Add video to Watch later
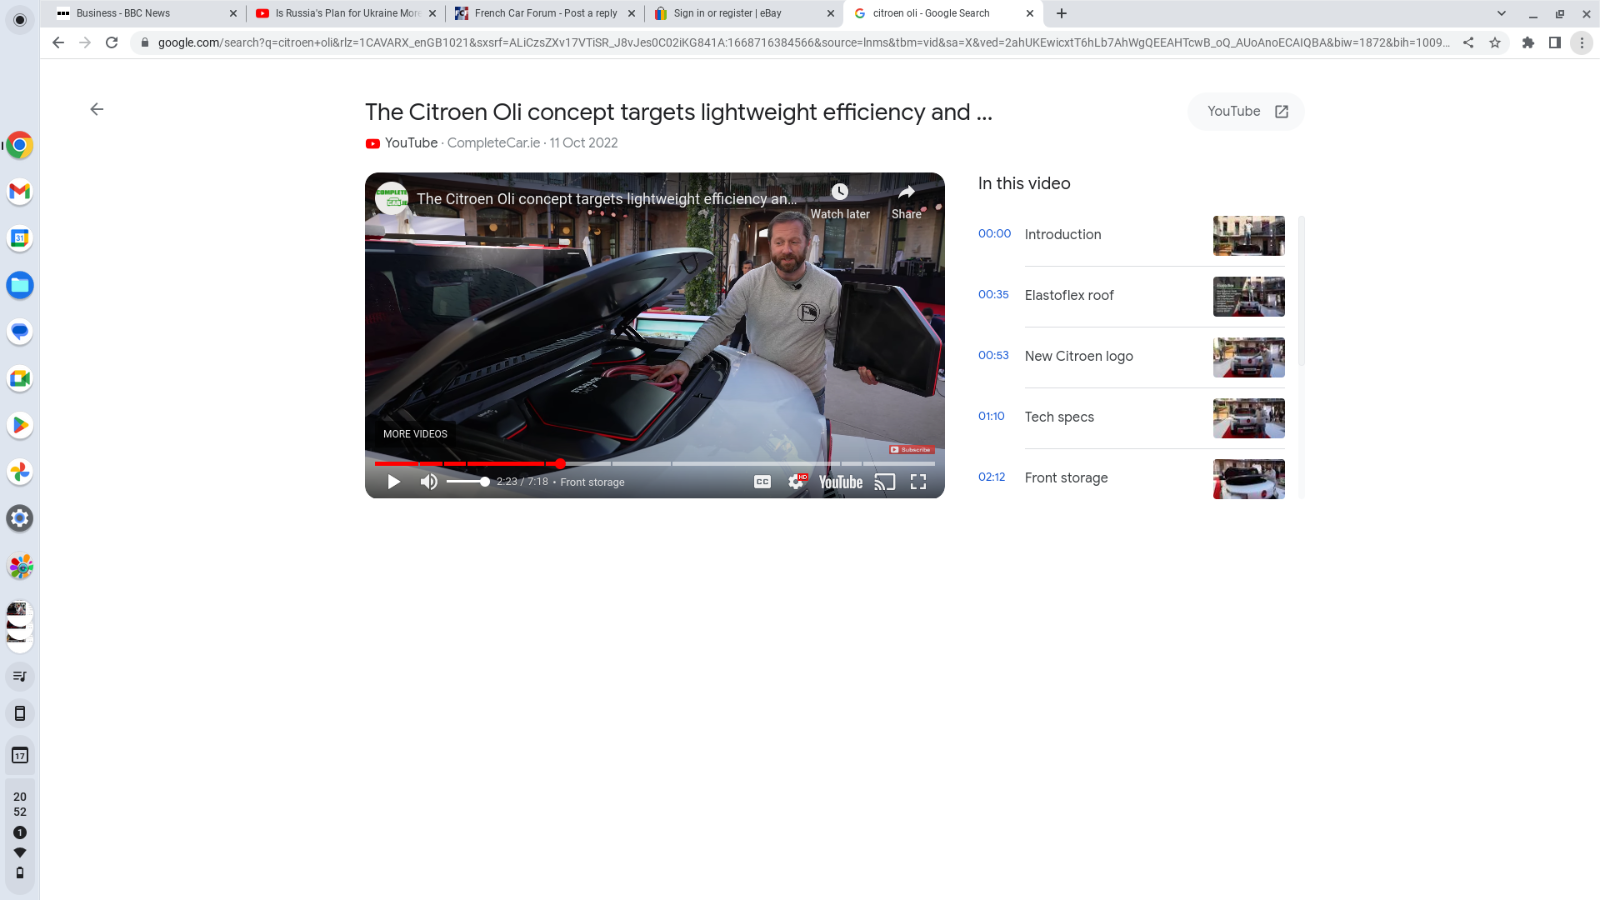The image size is (1600, 900). coord(840,200)
